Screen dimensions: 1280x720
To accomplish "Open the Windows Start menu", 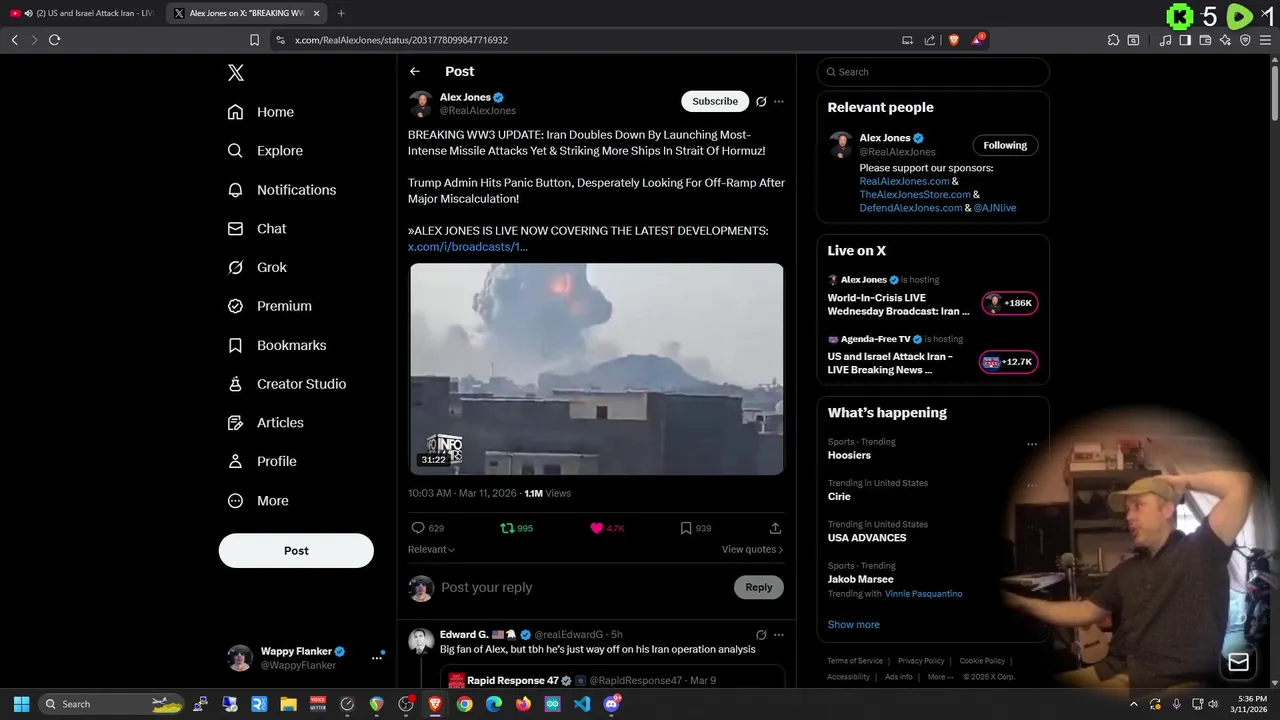I will point(21,704).
